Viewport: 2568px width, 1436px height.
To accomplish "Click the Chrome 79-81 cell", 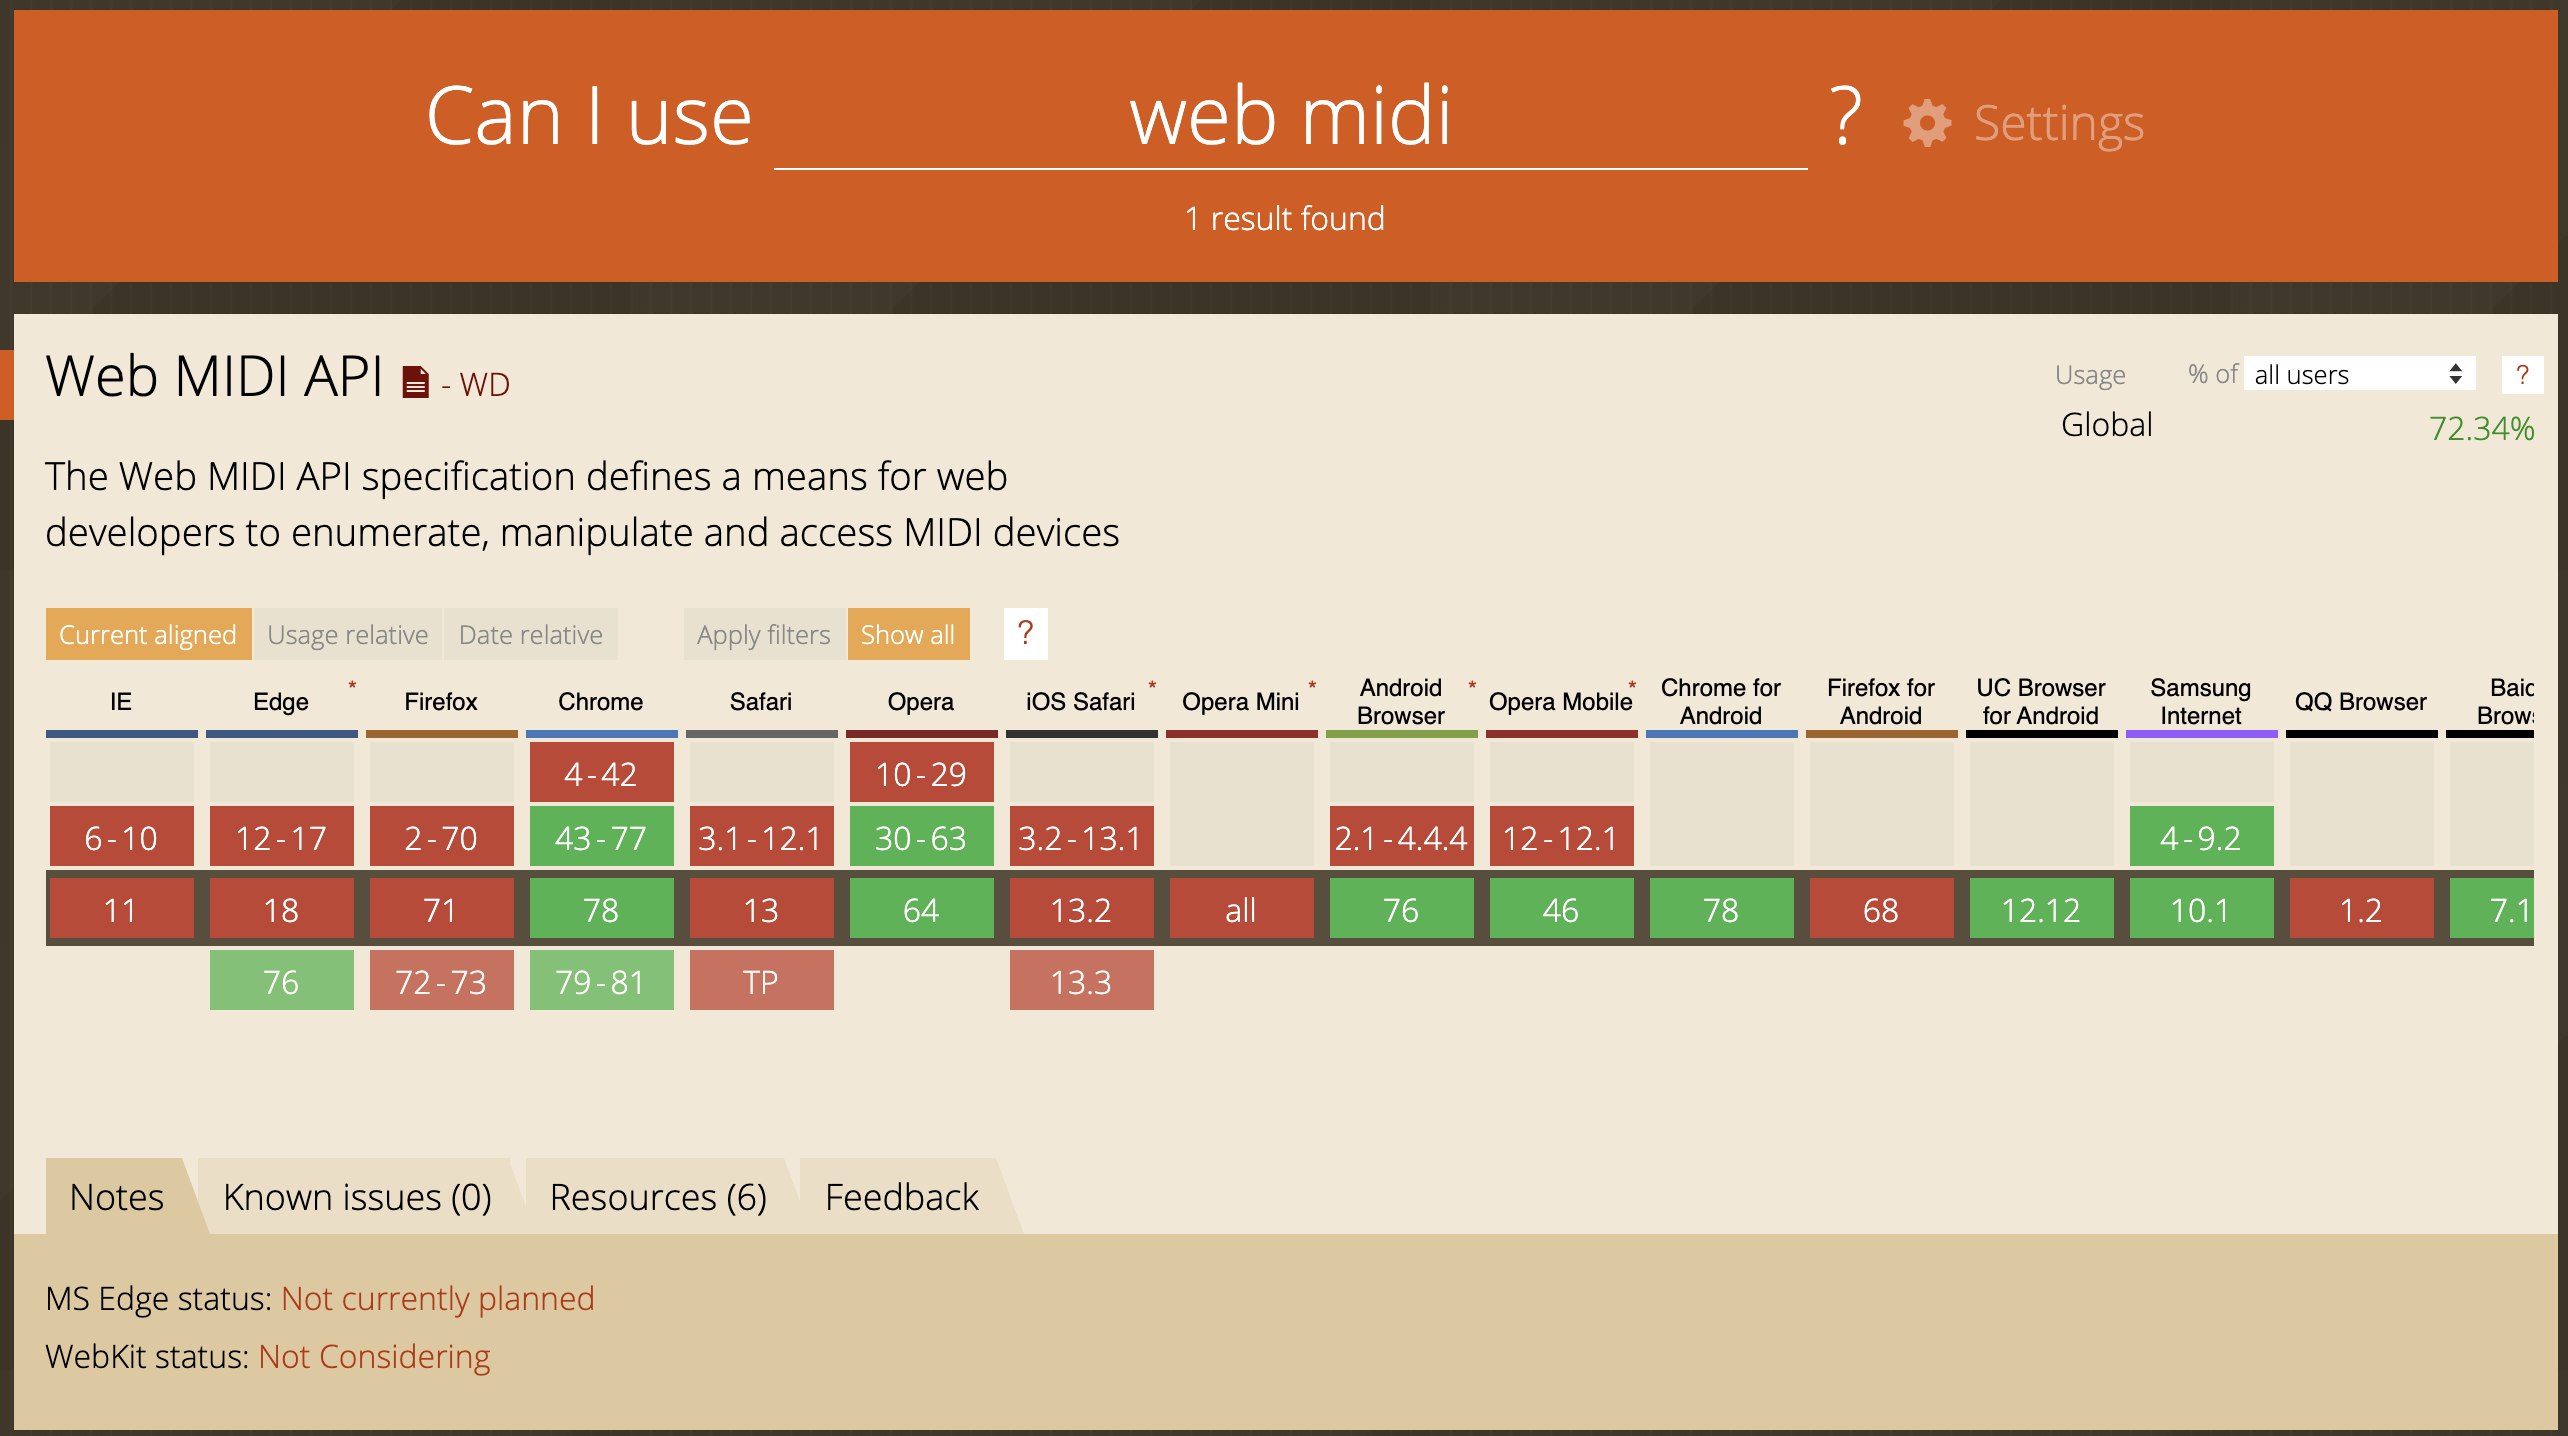I will click(x=601, y=981).
